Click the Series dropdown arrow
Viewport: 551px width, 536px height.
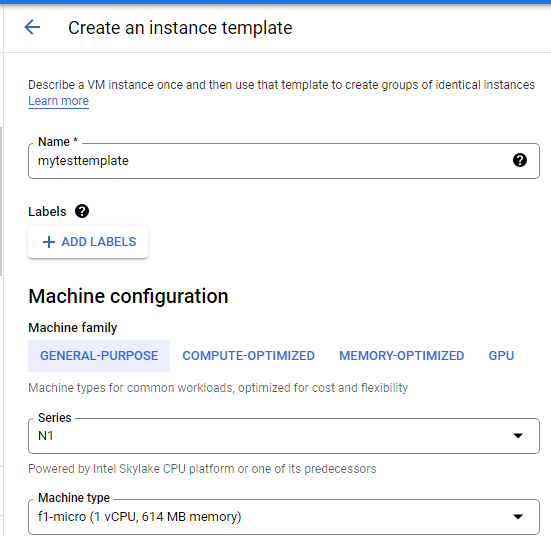pyautogui.click(x=518, y=435)
